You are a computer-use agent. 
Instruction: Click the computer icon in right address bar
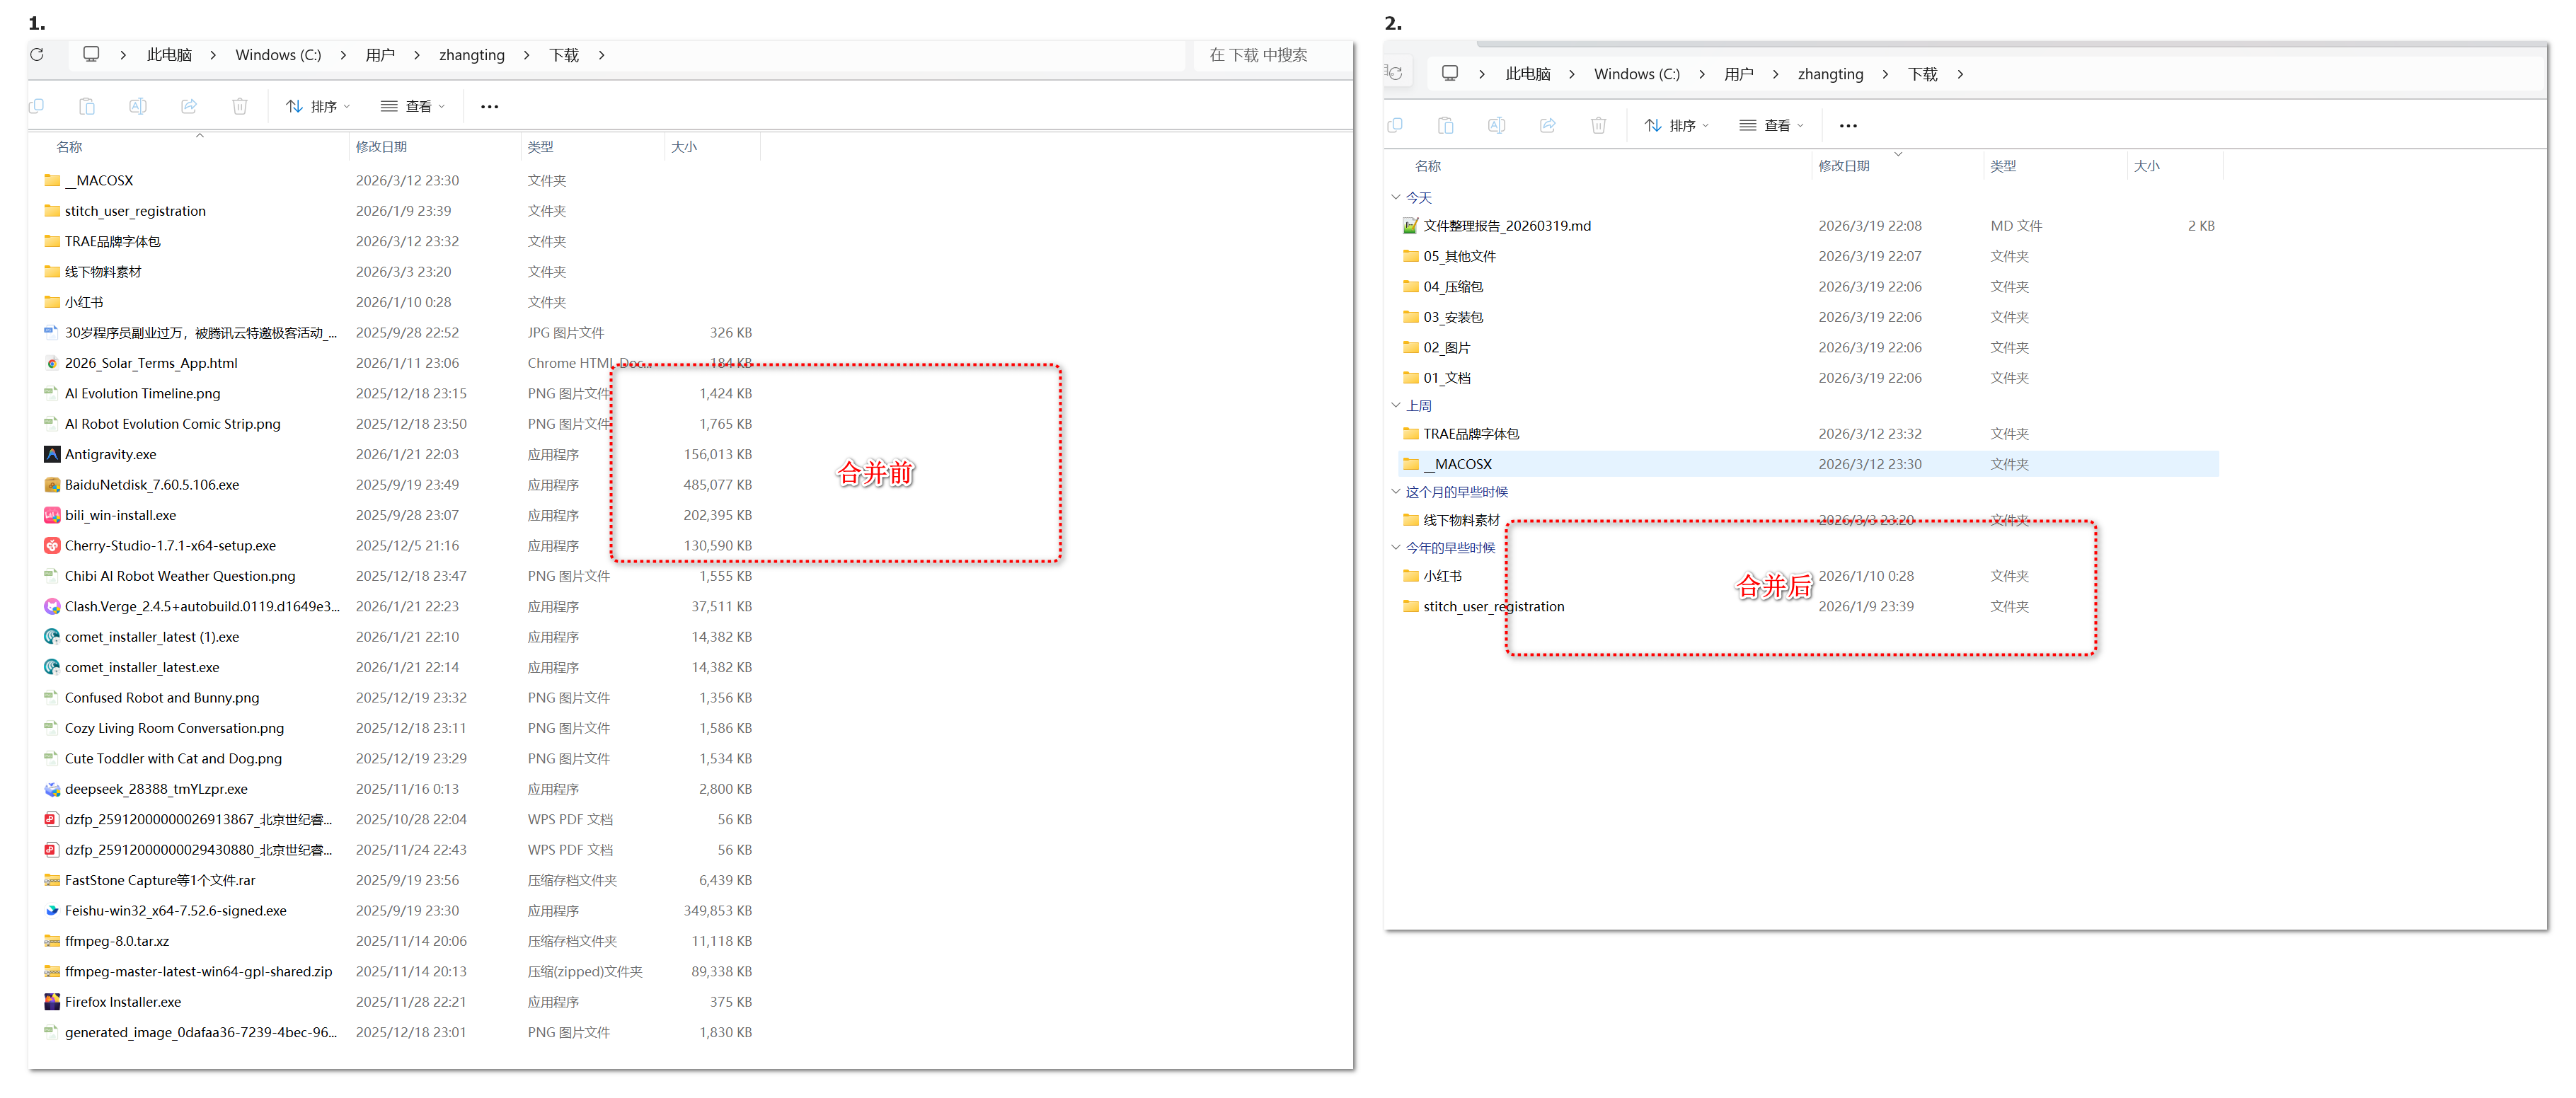tap(1449, 74)
